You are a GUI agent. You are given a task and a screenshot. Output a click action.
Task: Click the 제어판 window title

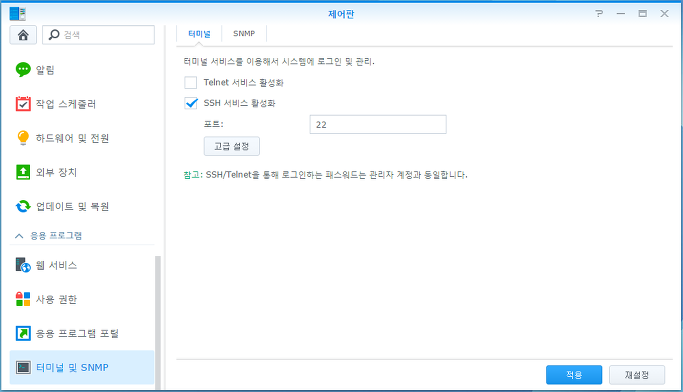tap(341, 14)
